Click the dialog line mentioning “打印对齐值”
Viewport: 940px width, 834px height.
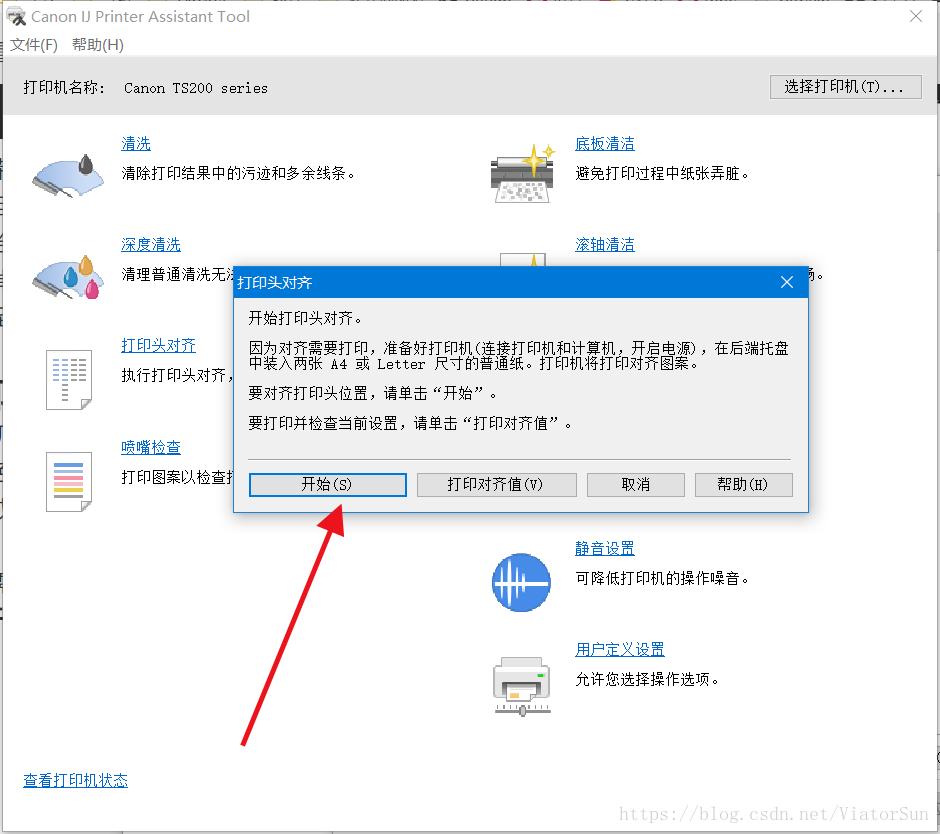tap(410, 423)
